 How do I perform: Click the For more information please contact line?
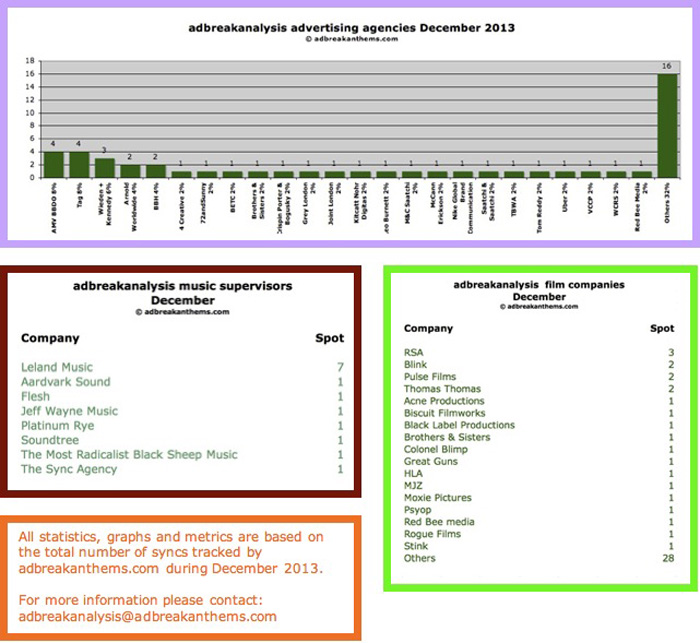point(141,600)
